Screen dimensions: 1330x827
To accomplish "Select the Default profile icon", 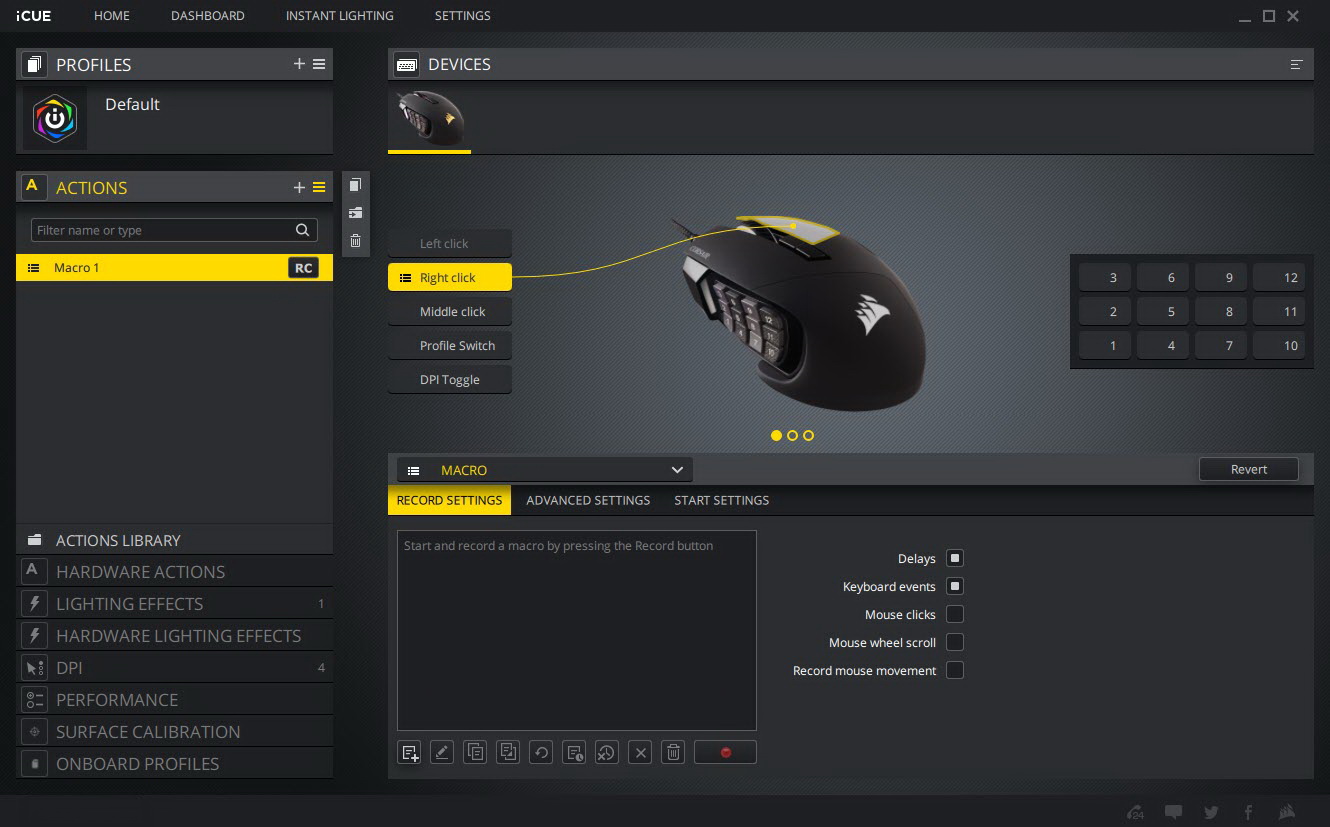I will pos(55,119).
